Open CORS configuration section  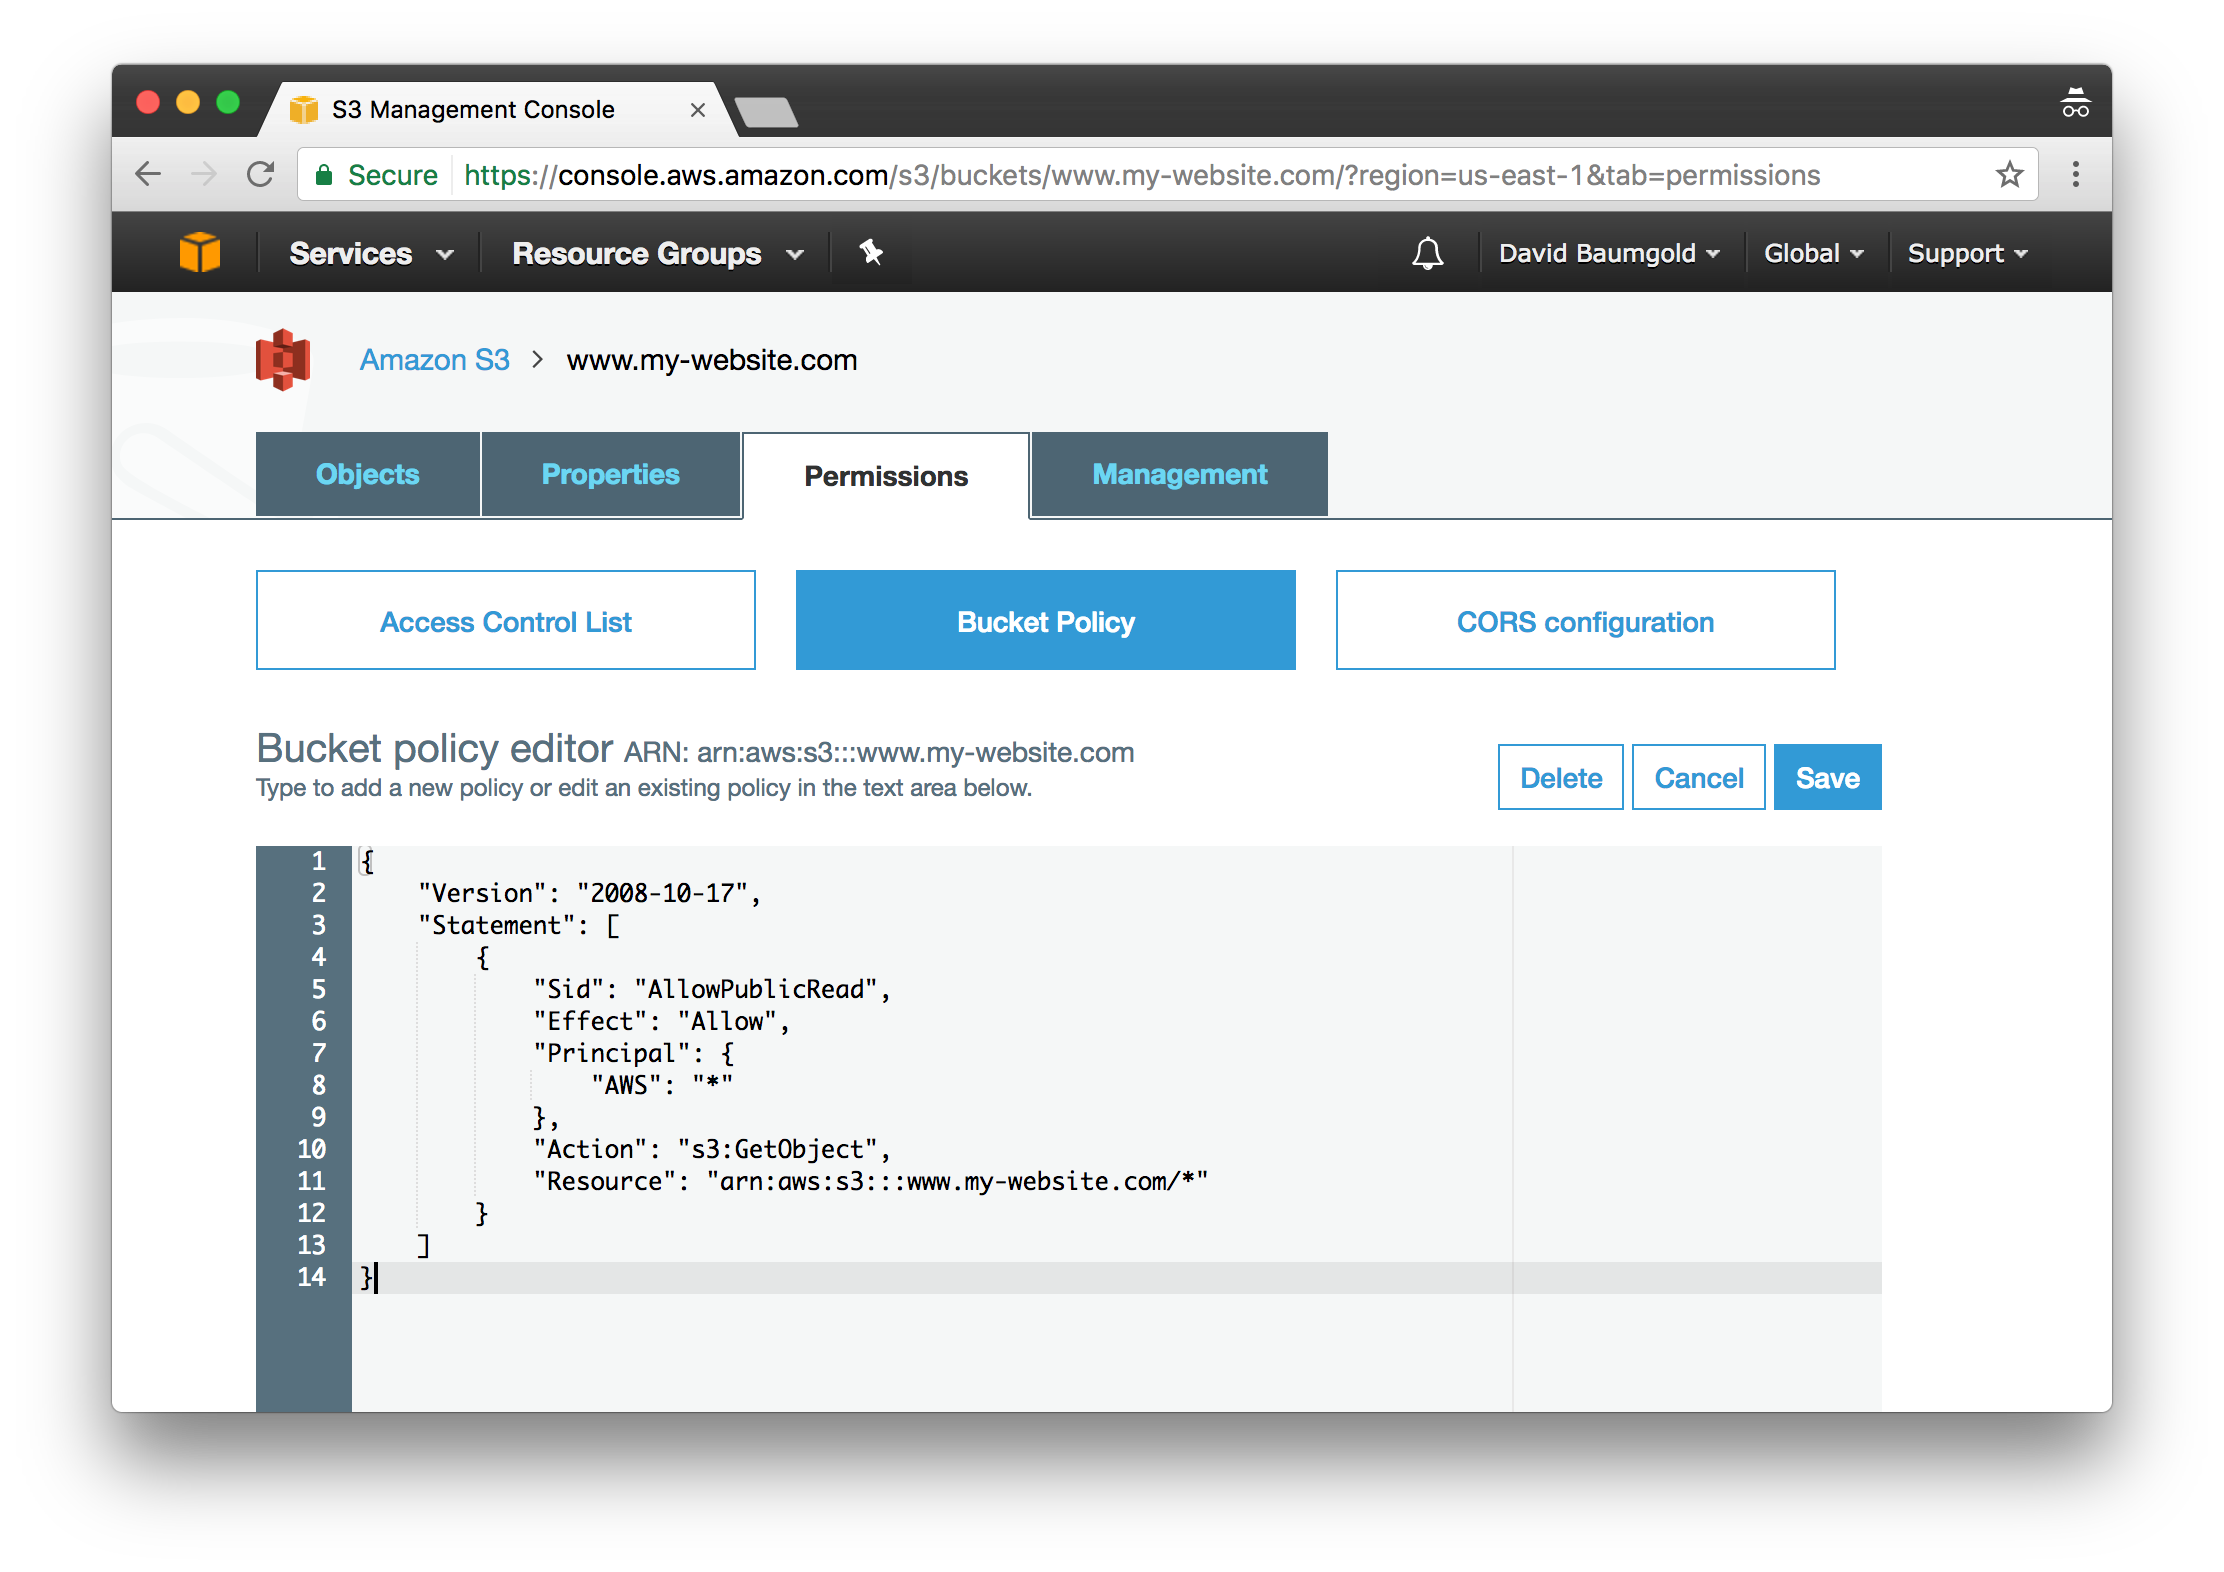(x=1586, y=621)
